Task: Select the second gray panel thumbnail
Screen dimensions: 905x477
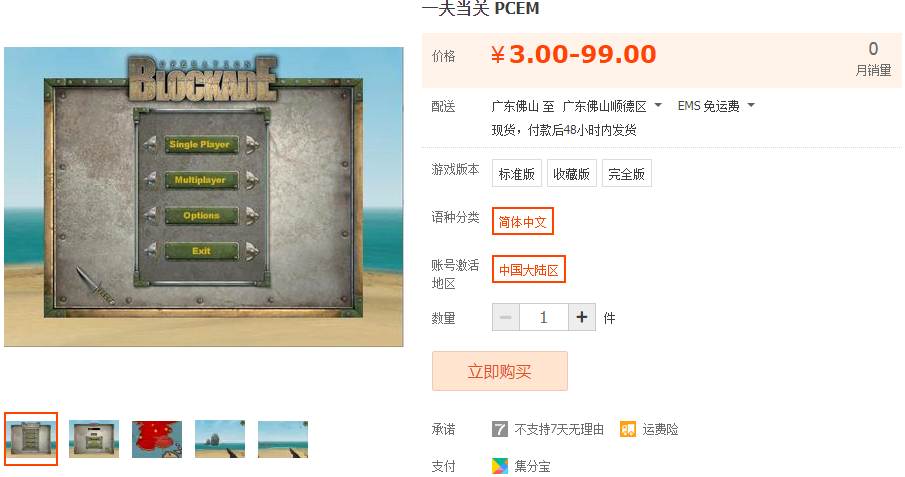Action: 94,439
